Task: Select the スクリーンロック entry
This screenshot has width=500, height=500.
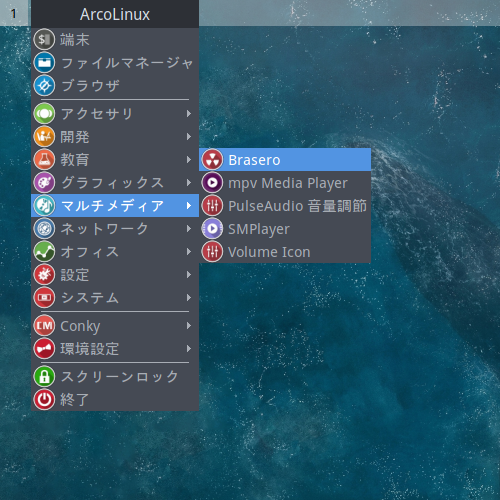Action: click(115, 376)
